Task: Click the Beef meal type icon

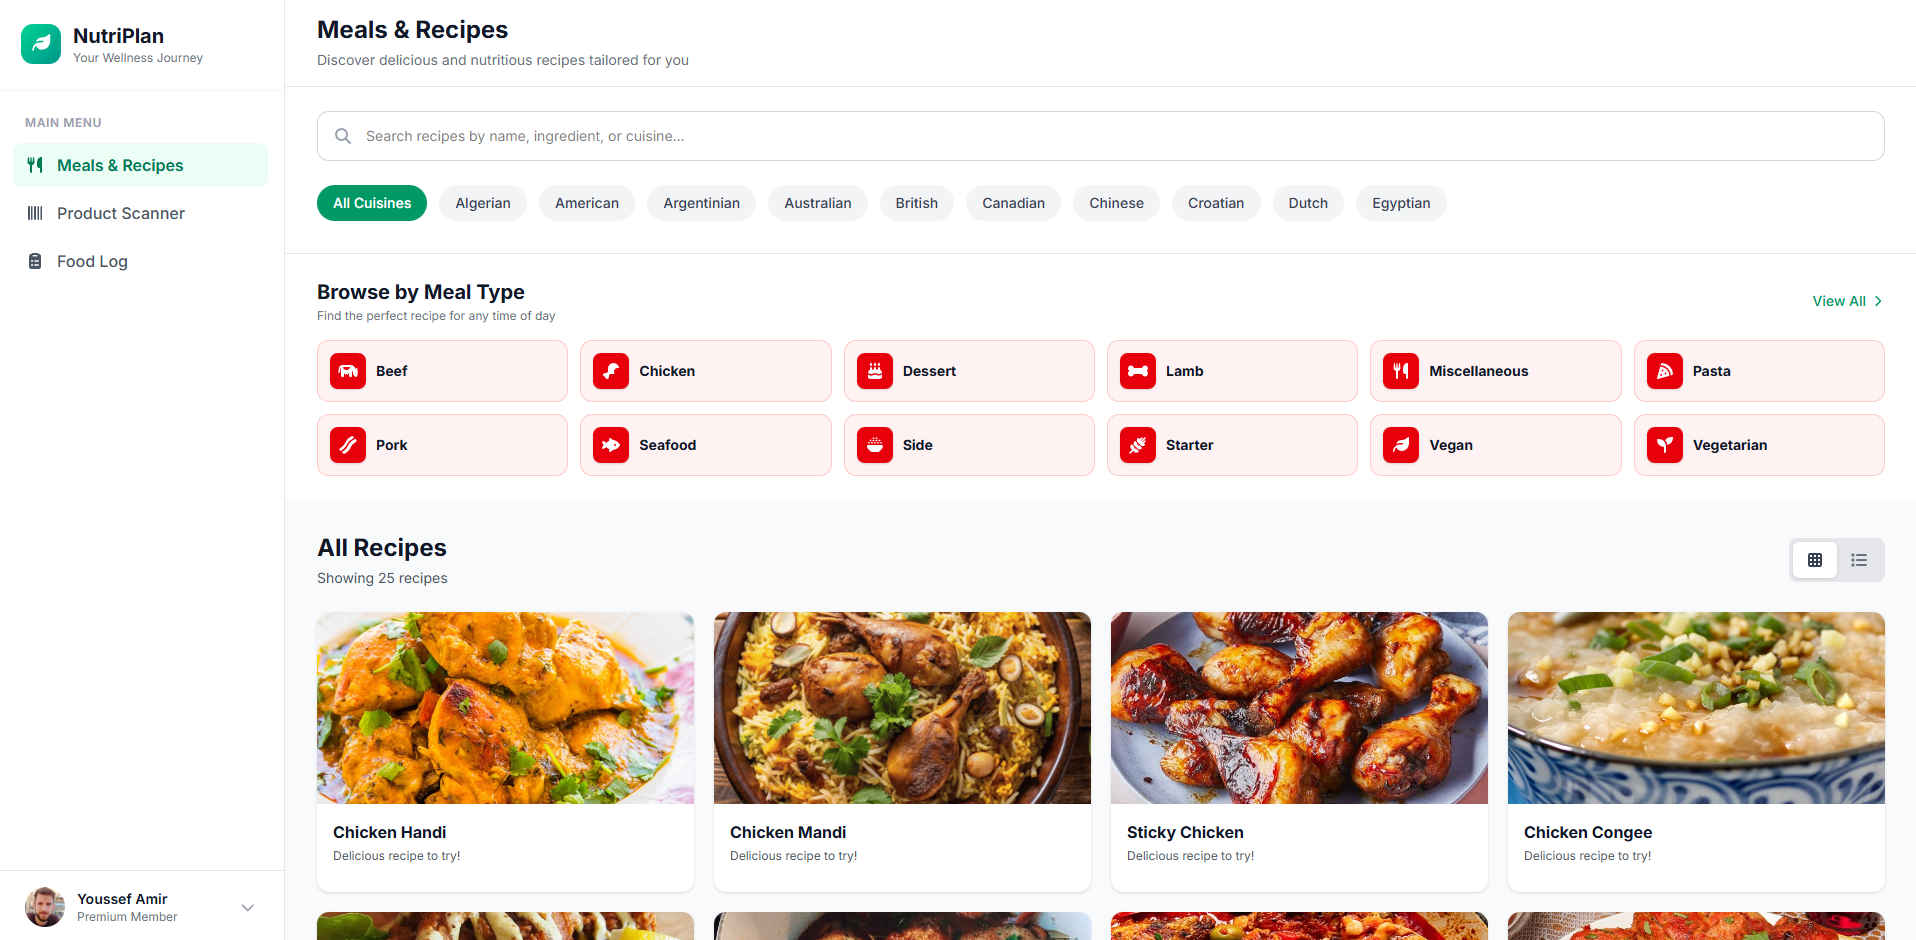Action: (348, 371)
